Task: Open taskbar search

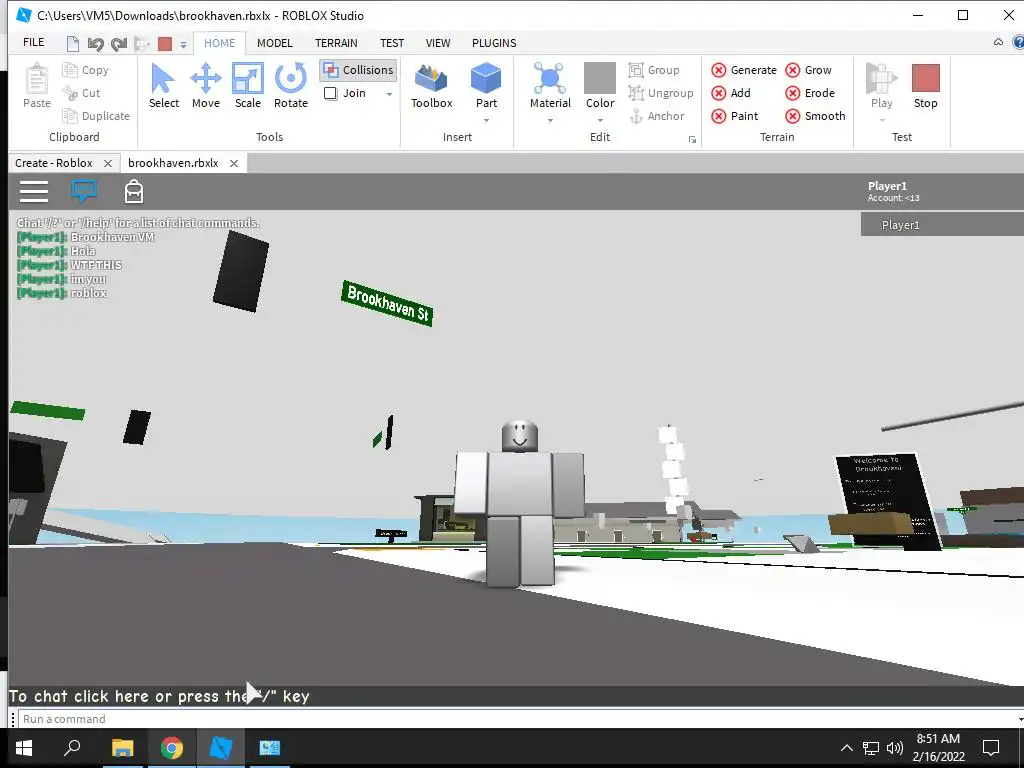Action: (x=72, y=748)
